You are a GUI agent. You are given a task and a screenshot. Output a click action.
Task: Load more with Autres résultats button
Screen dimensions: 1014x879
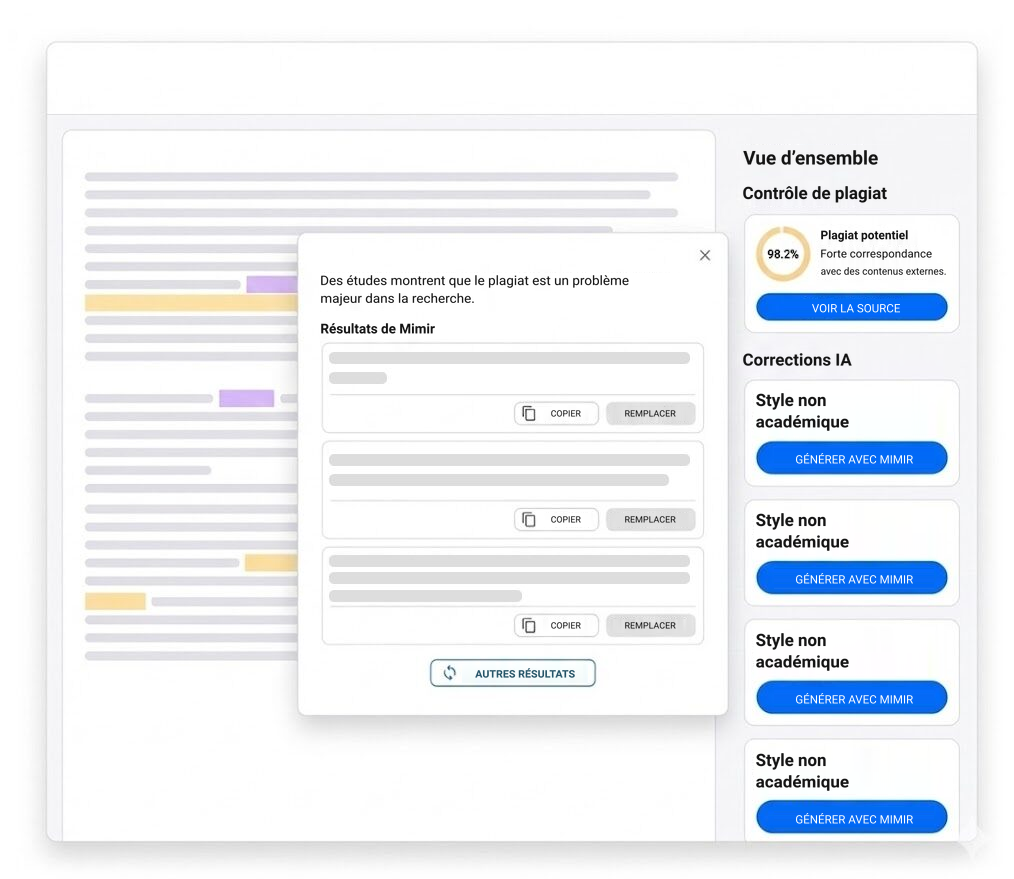coord(513,673)
